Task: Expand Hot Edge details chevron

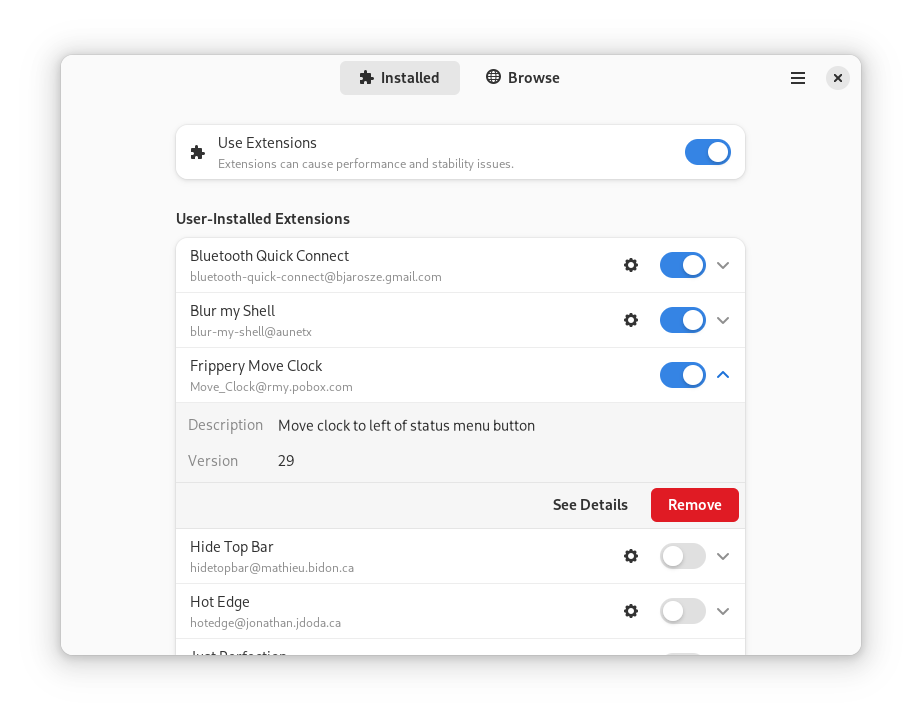Action: 723,611
